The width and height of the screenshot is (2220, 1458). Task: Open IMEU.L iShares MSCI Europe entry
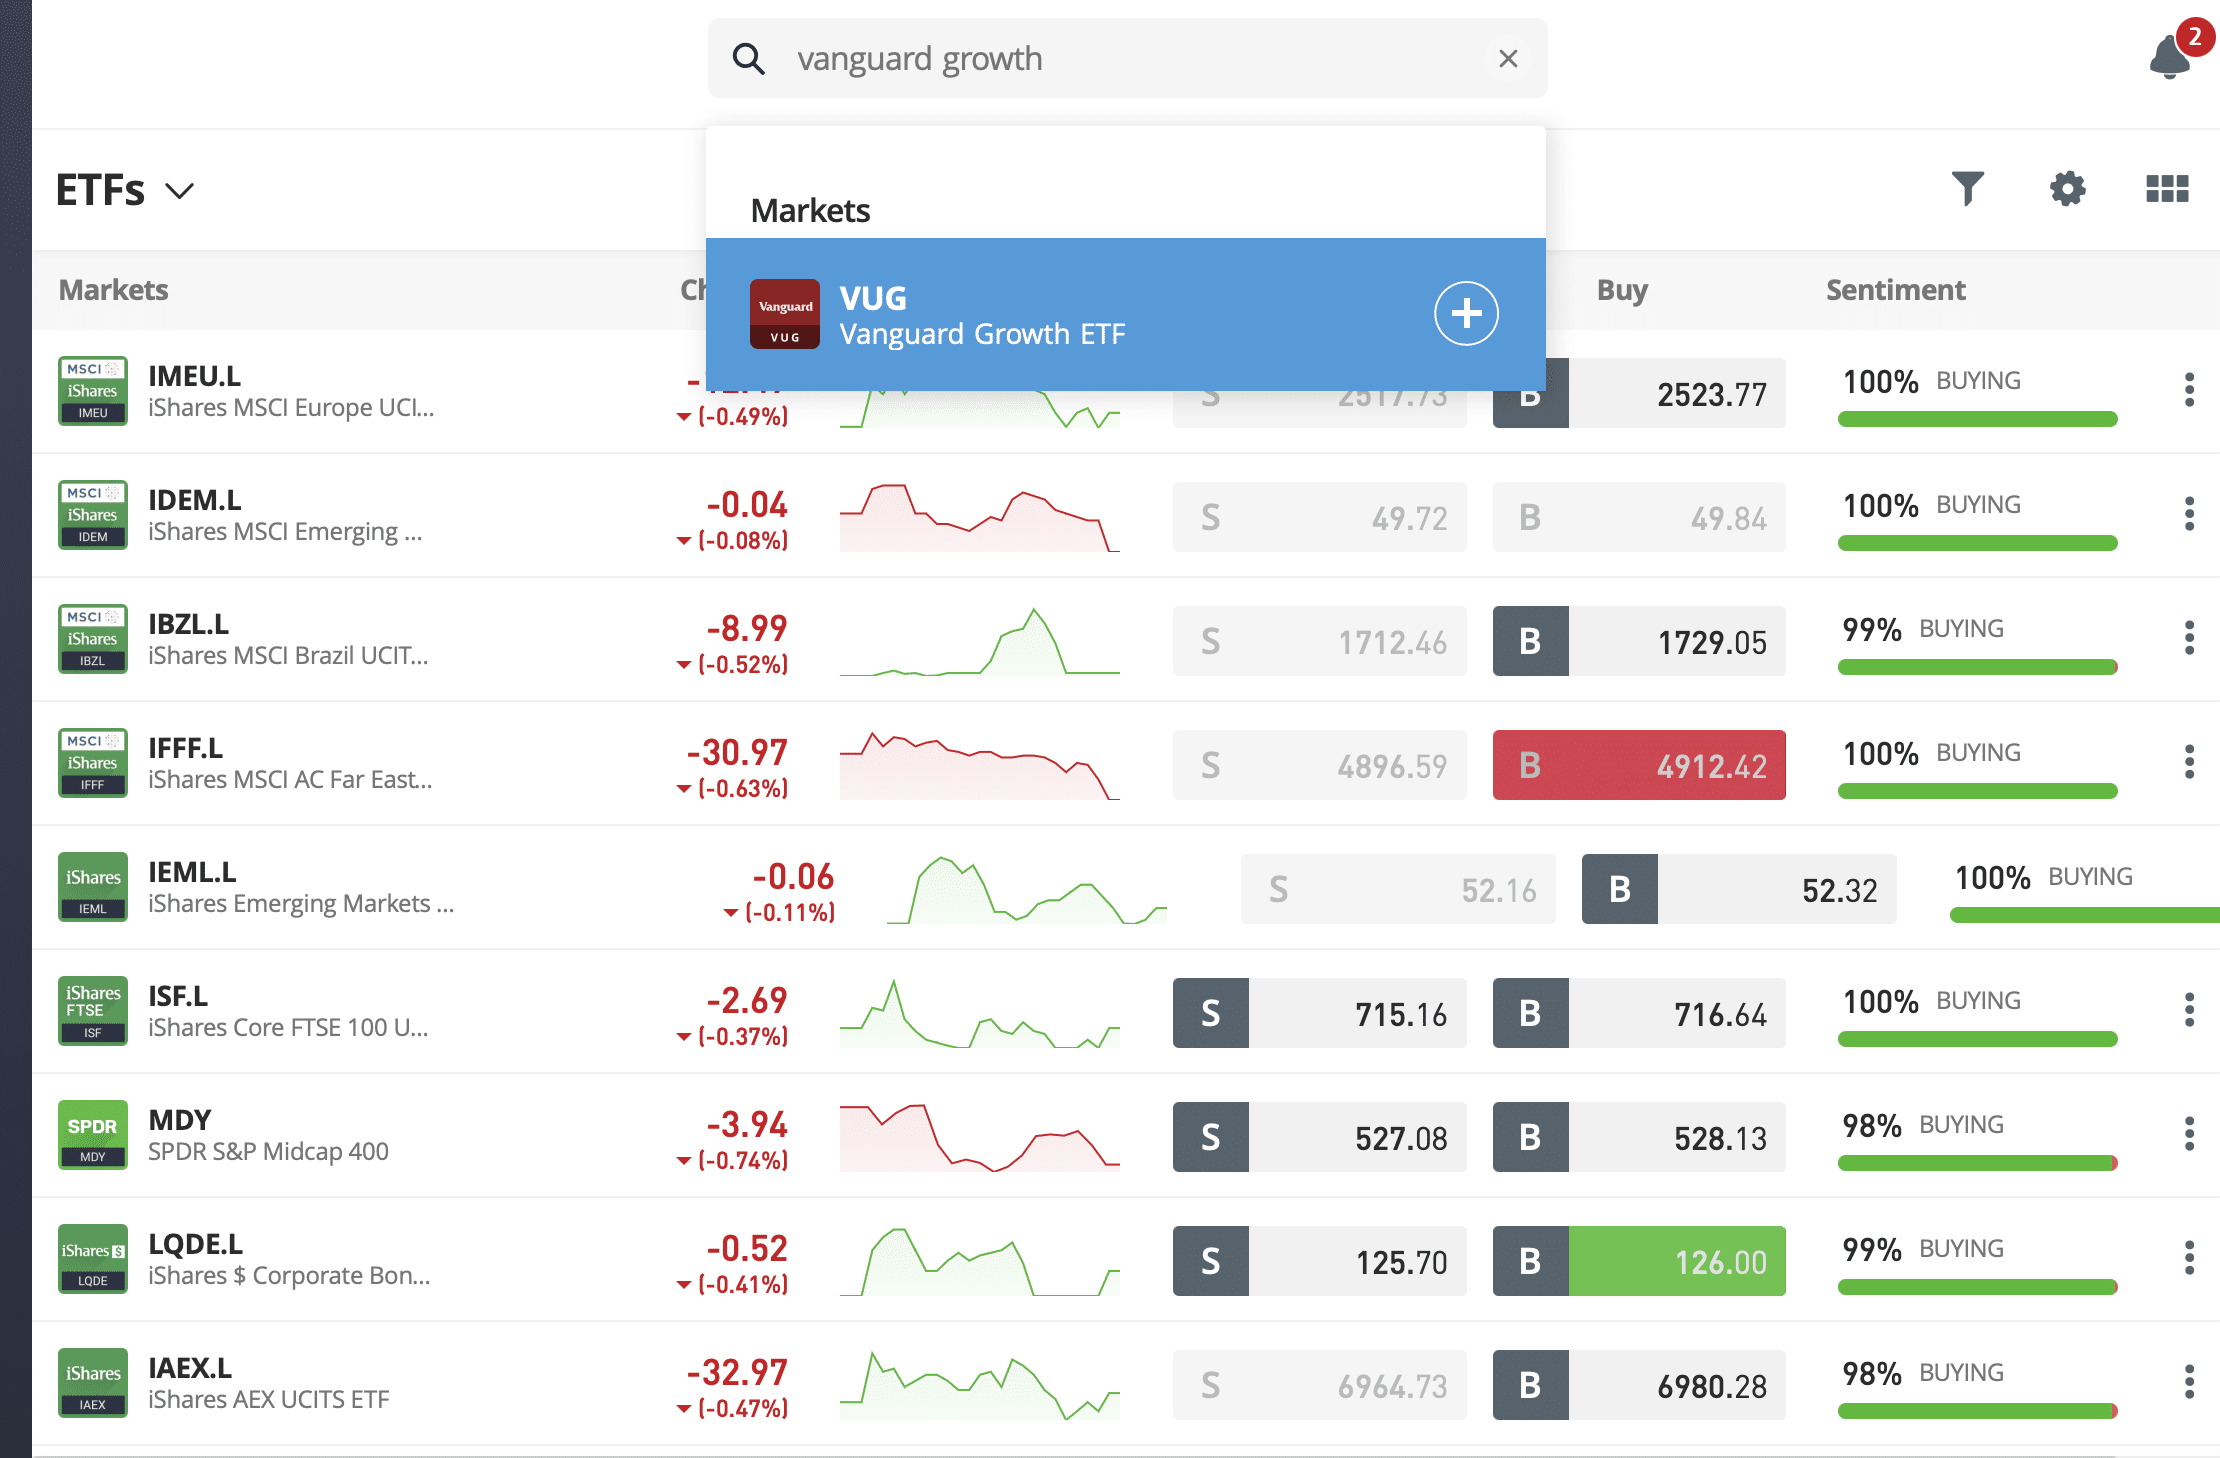coord(291,391)
